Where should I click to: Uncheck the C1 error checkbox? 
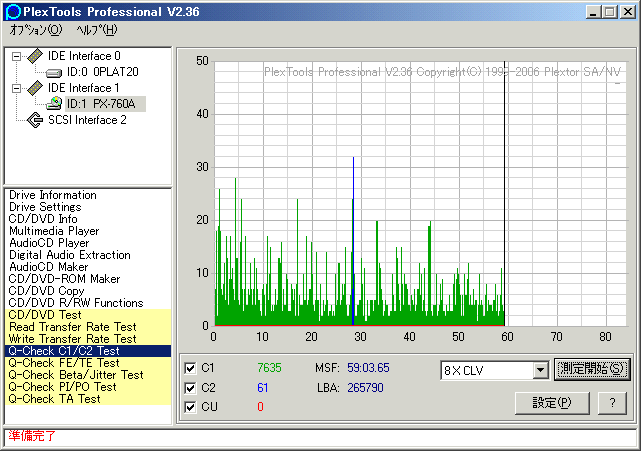tap(191, 367)
